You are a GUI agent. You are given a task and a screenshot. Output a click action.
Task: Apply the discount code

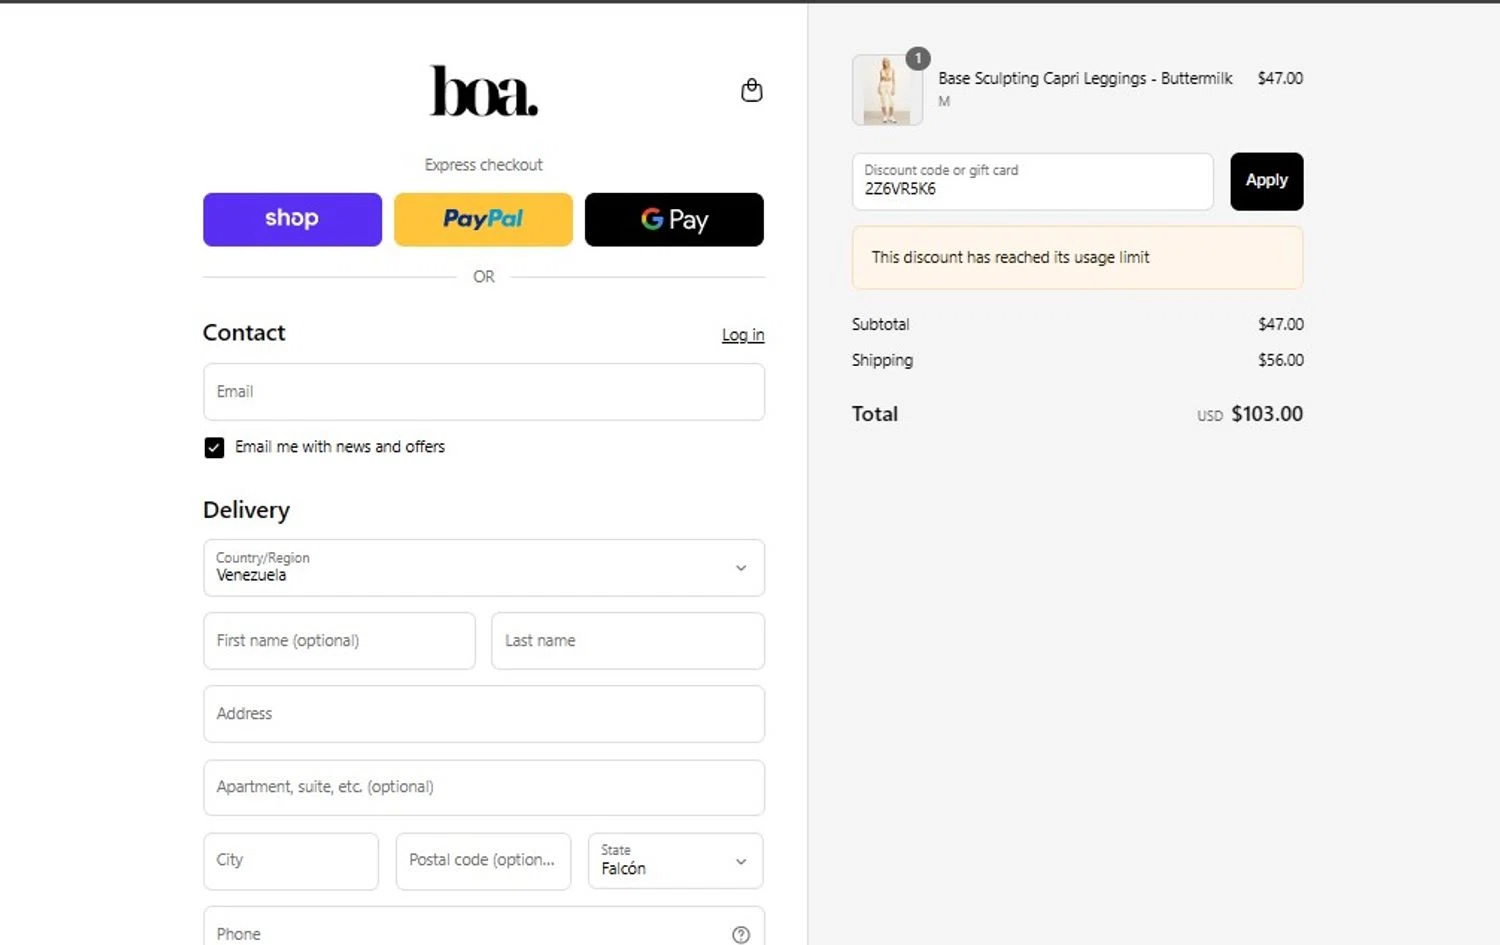coord(1267,181)
